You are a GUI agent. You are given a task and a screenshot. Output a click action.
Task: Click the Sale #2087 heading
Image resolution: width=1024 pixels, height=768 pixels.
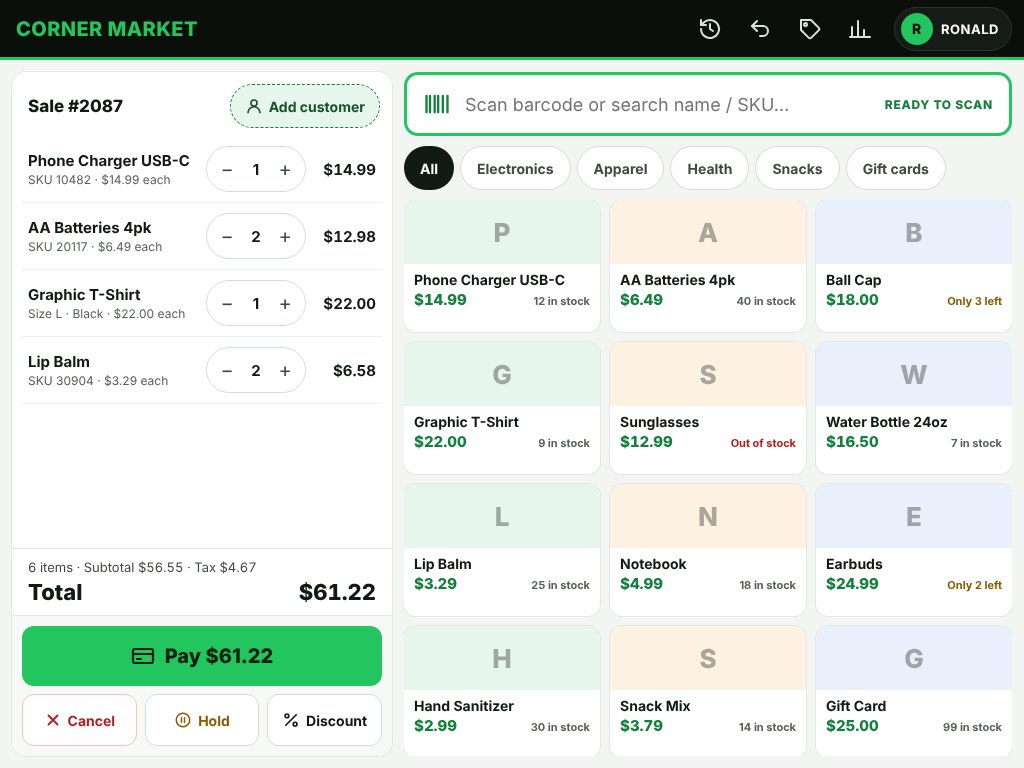pos(75,106)
